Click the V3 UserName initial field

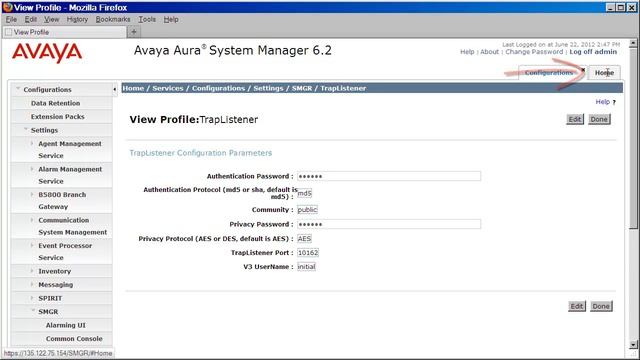306,267
